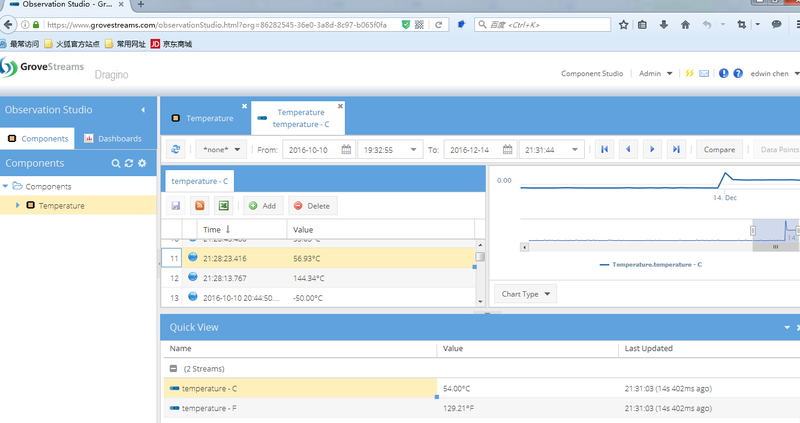Toggle the Temperature.temperature - C chart legend
800x423 pixels.
pos(651,264)
